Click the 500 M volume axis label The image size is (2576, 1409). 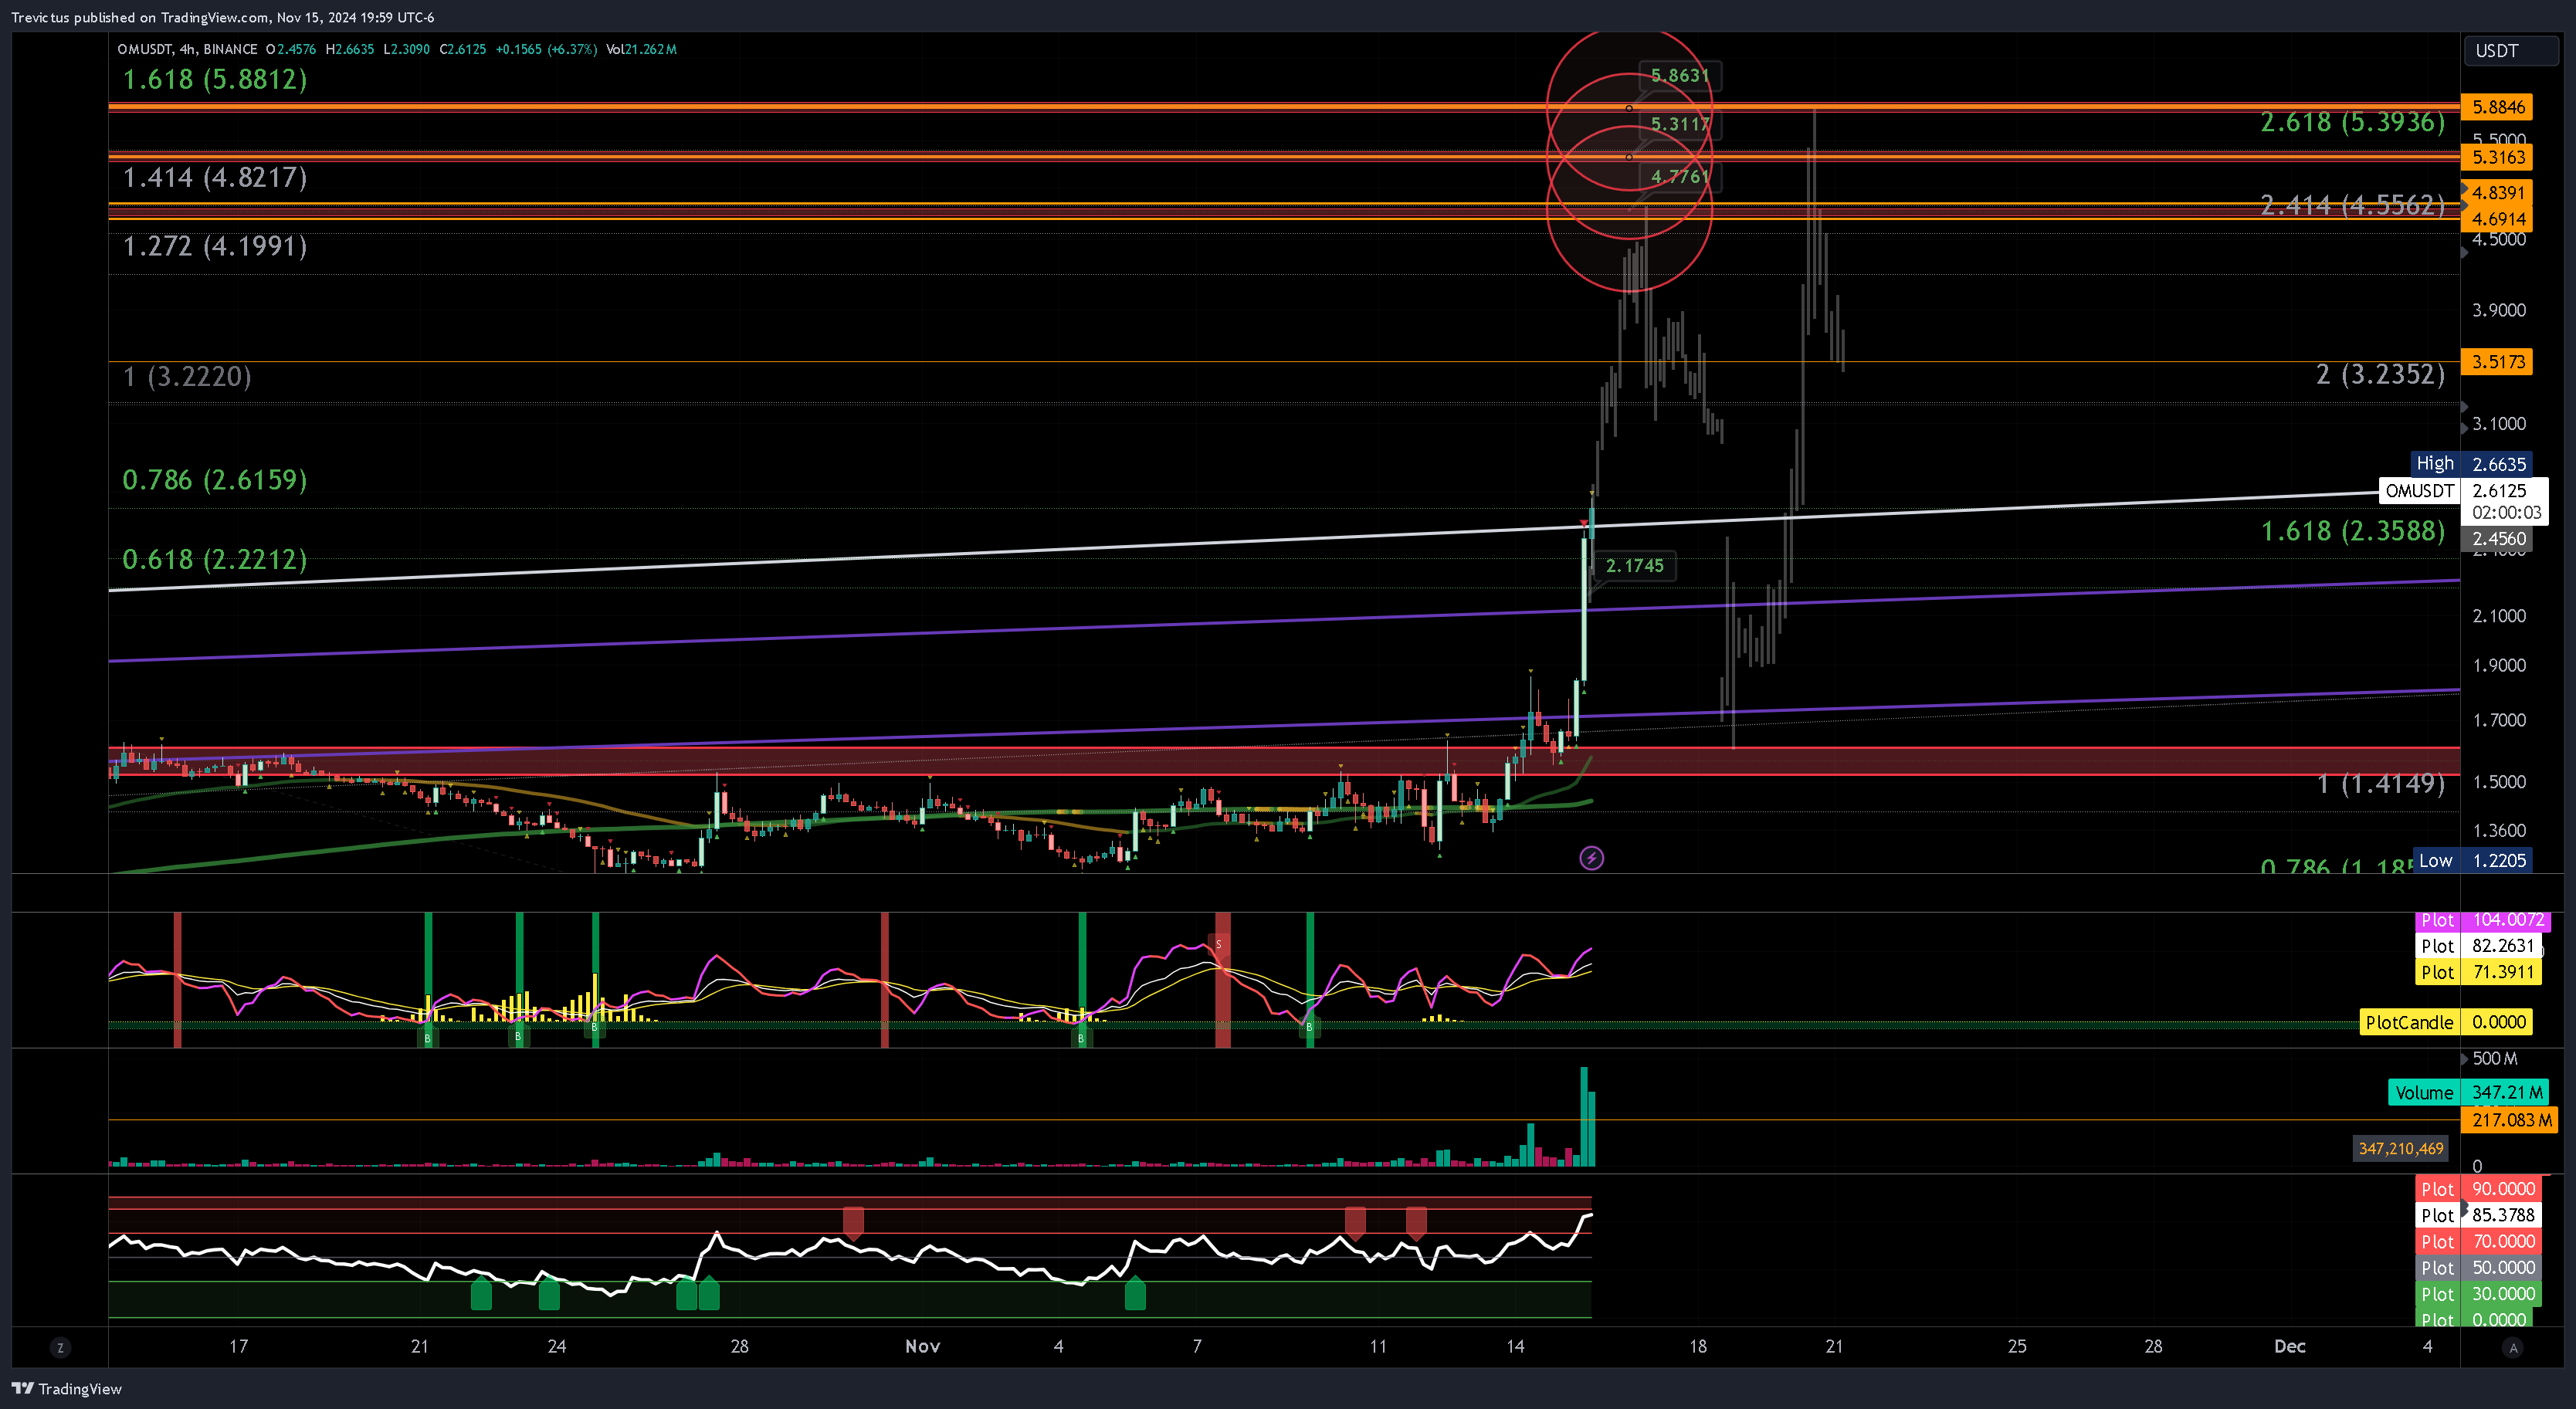tap(2494, 1058)
